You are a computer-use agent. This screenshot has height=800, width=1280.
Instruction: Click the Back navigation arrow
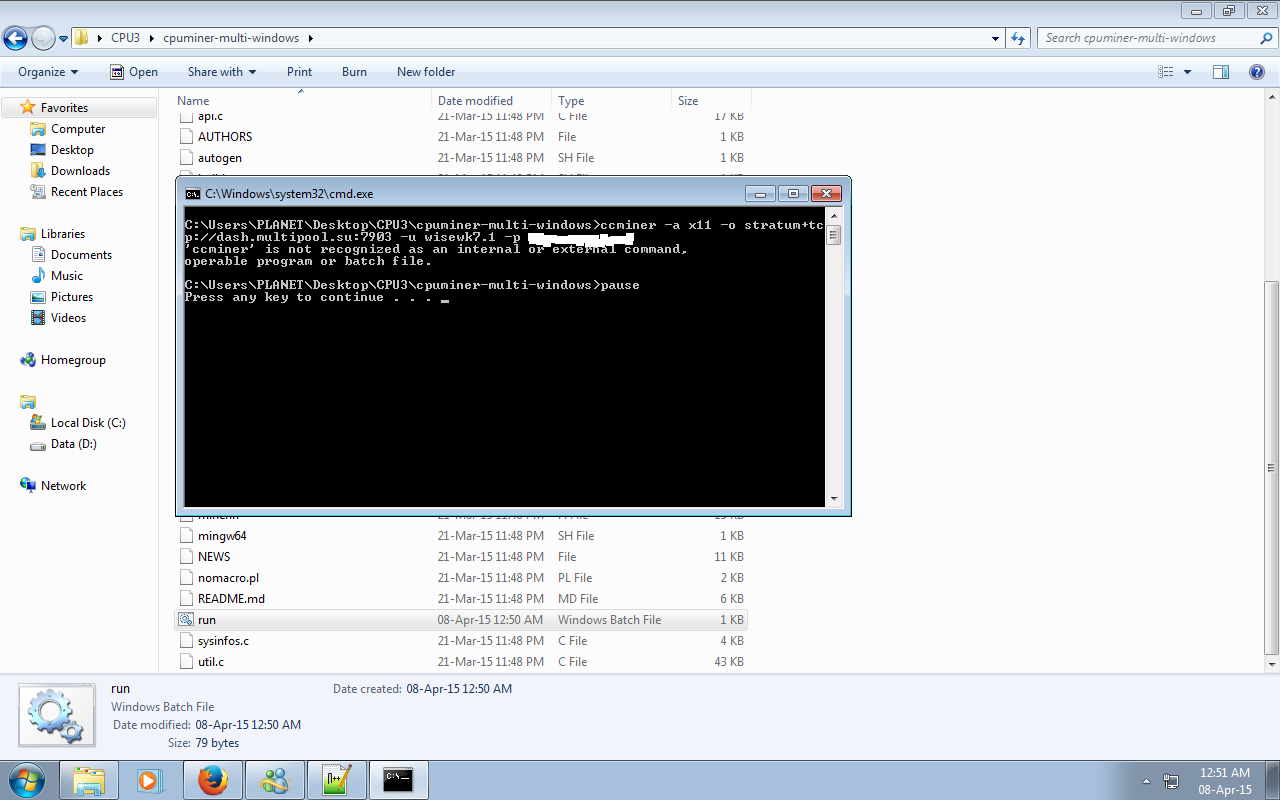click(15, 38)
